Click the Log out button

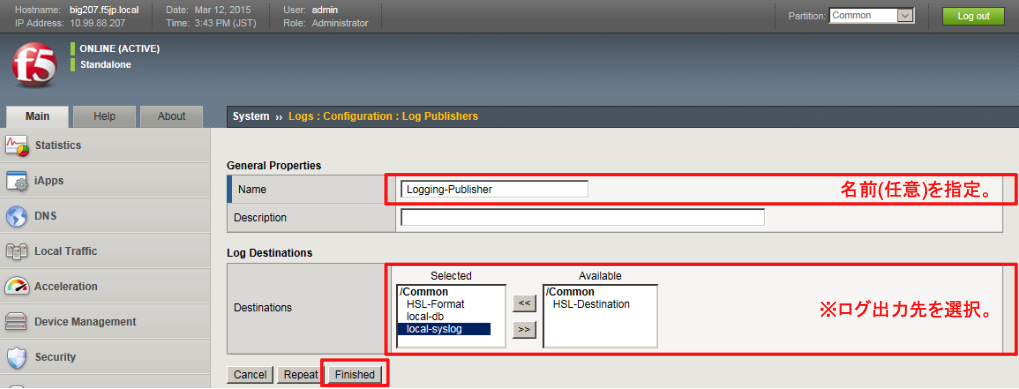click(x=973, y=16)
